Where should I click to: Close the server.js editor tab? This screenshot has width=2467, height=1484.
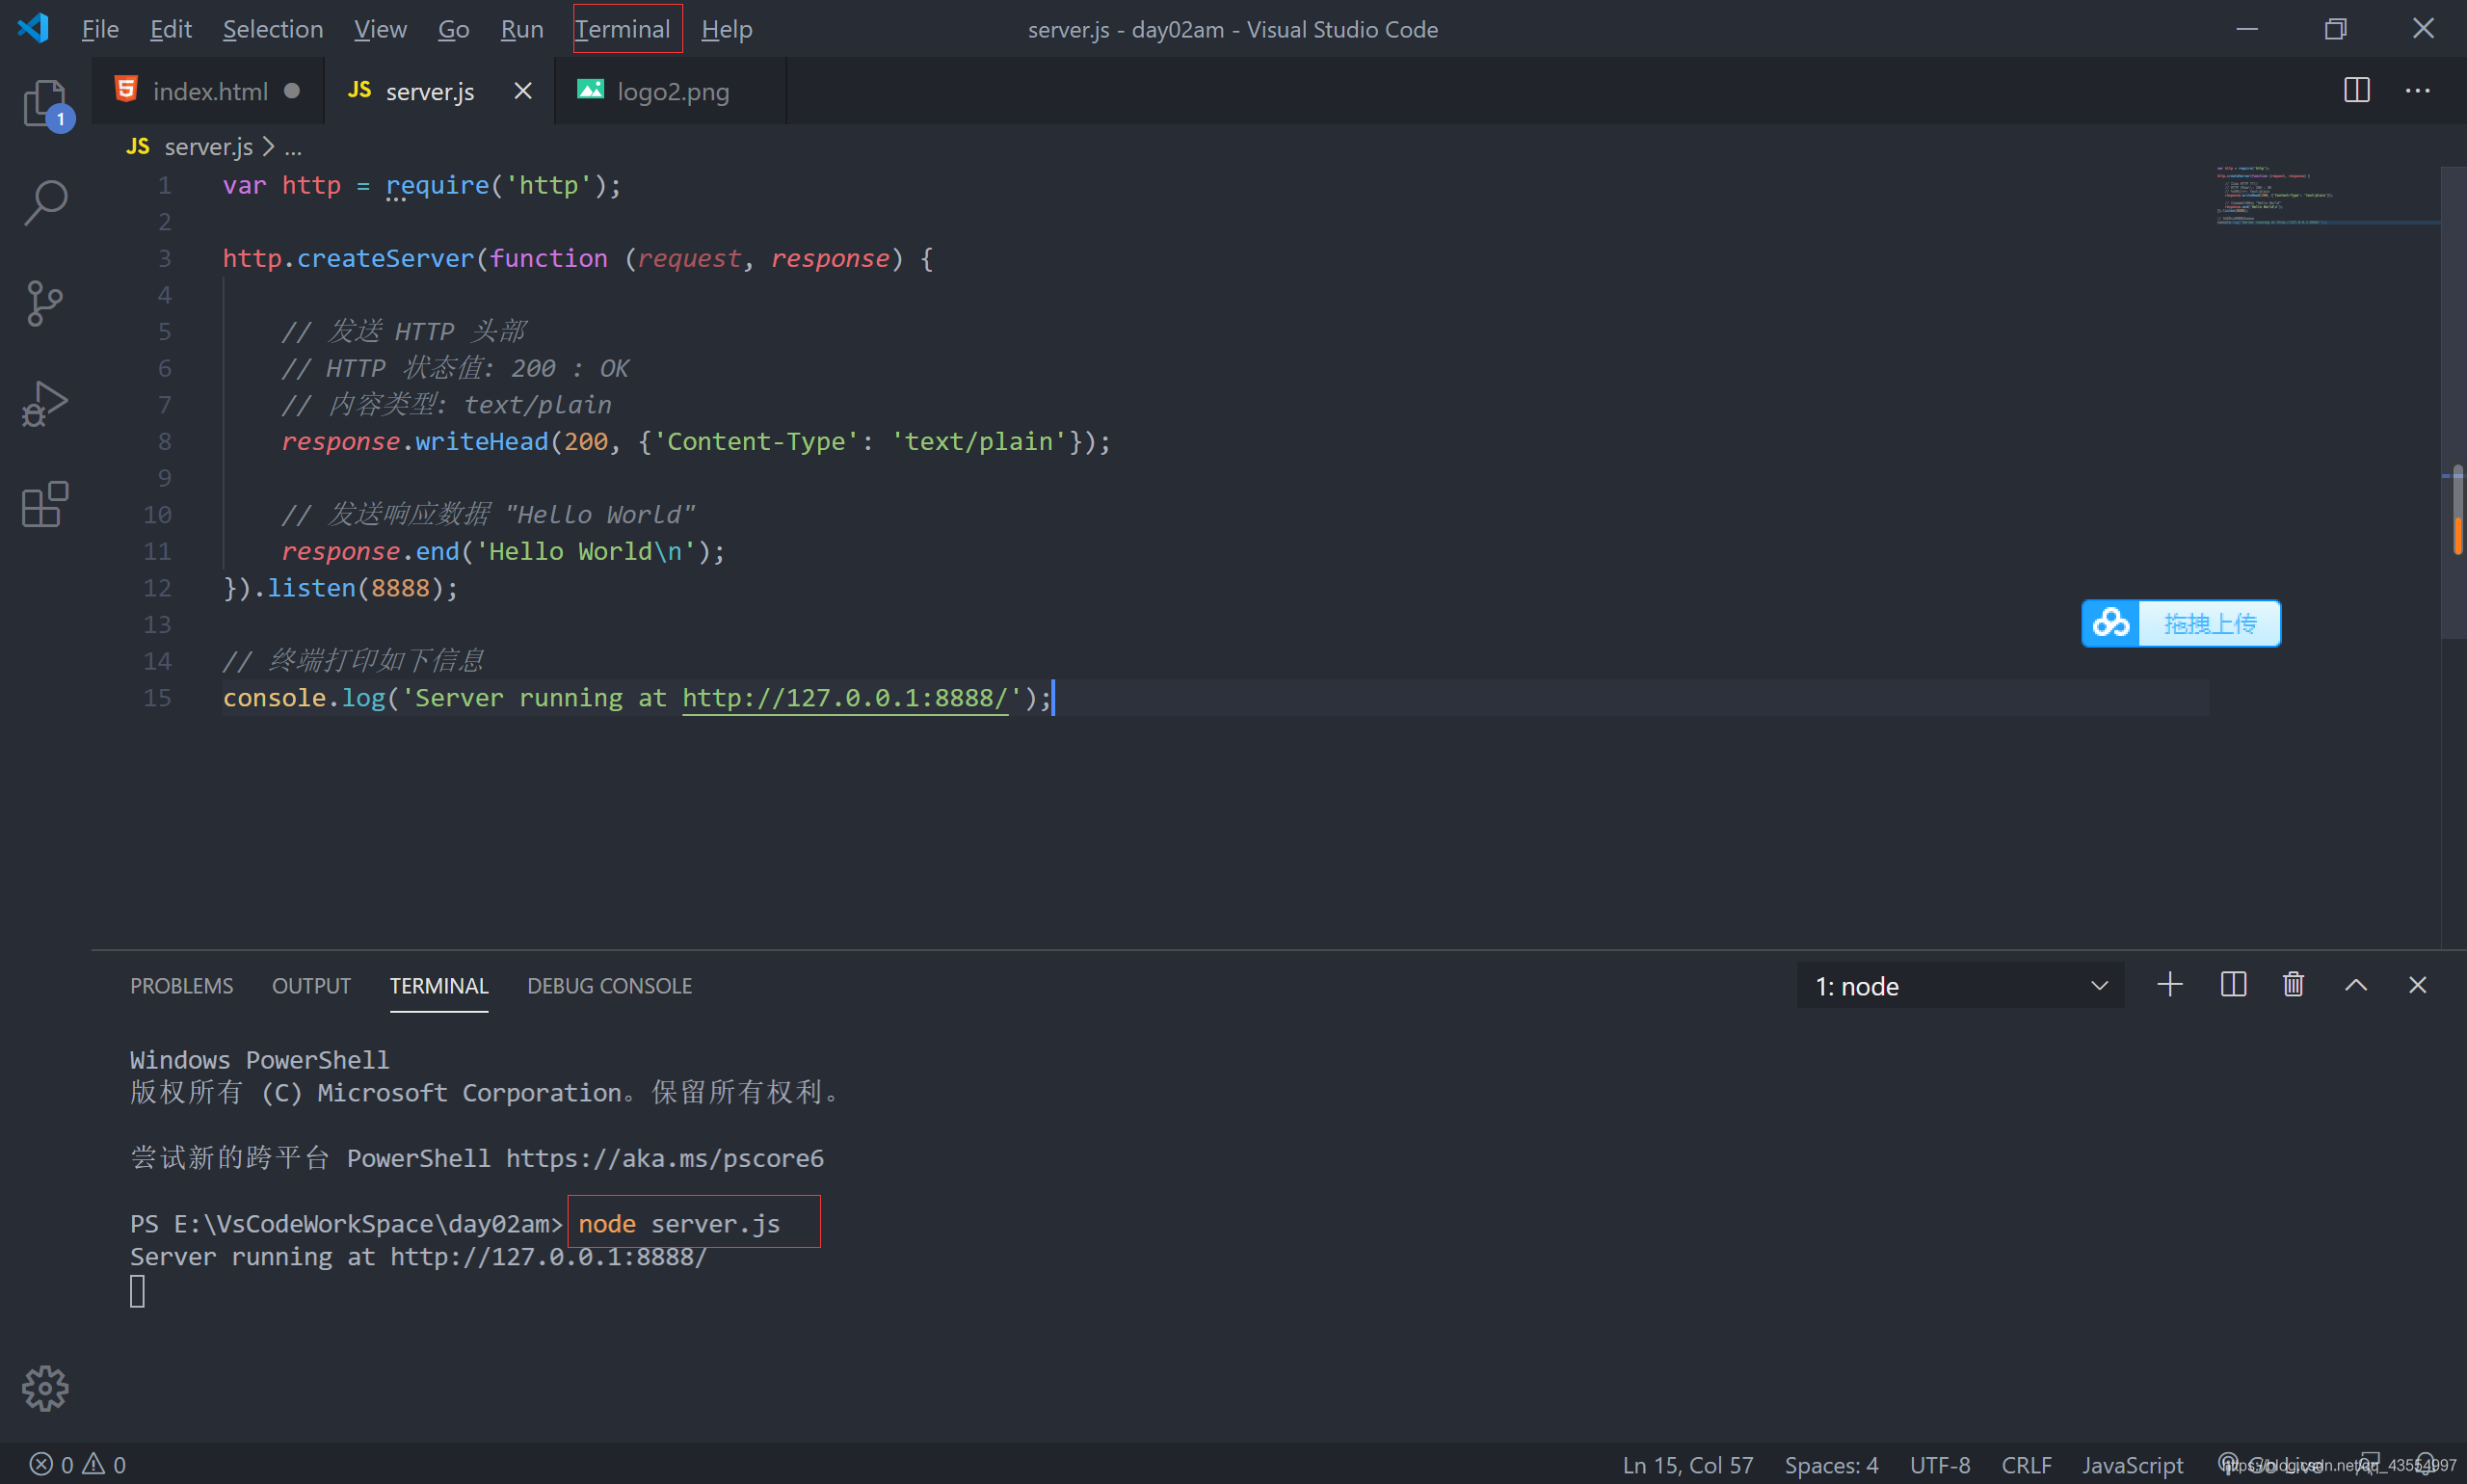523,91
